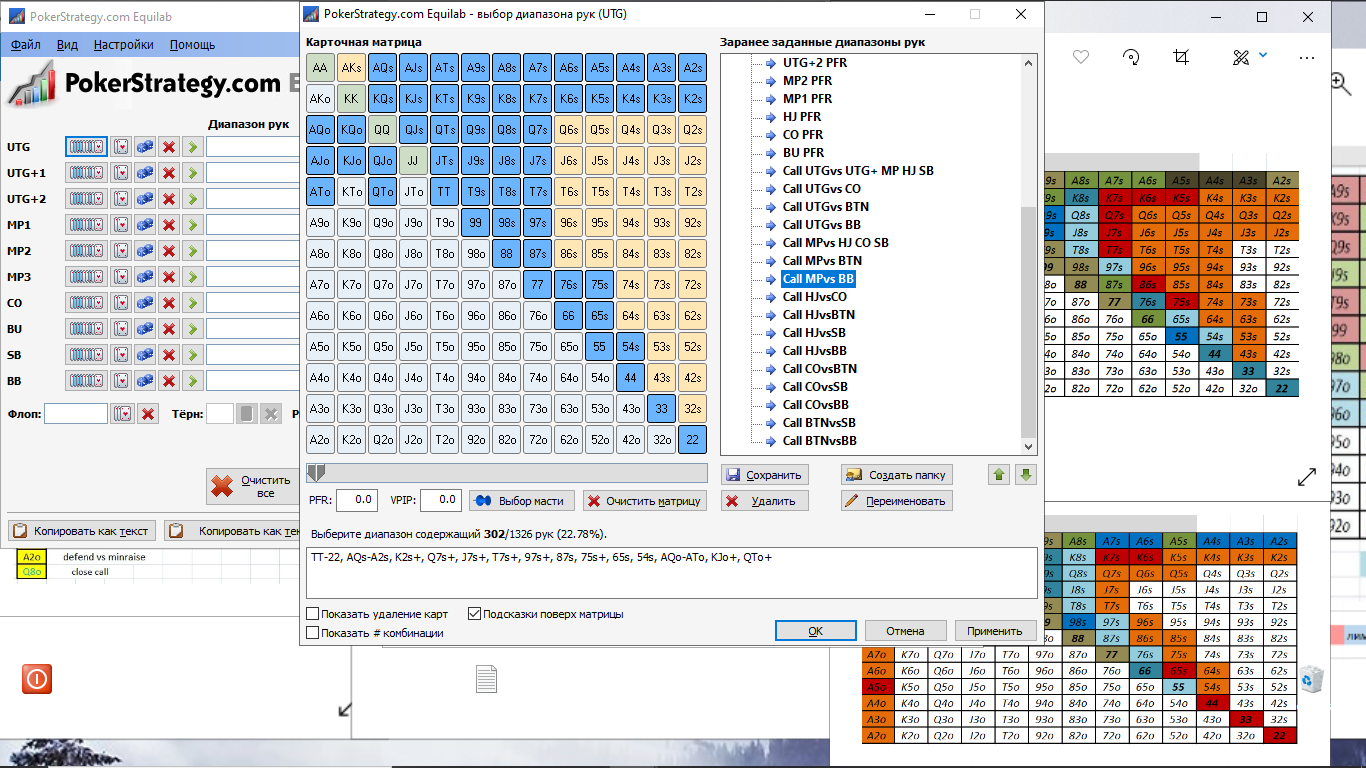The image size is (1366, 768).
Task: Click the Переименовать button
Action: pos(897,501)
